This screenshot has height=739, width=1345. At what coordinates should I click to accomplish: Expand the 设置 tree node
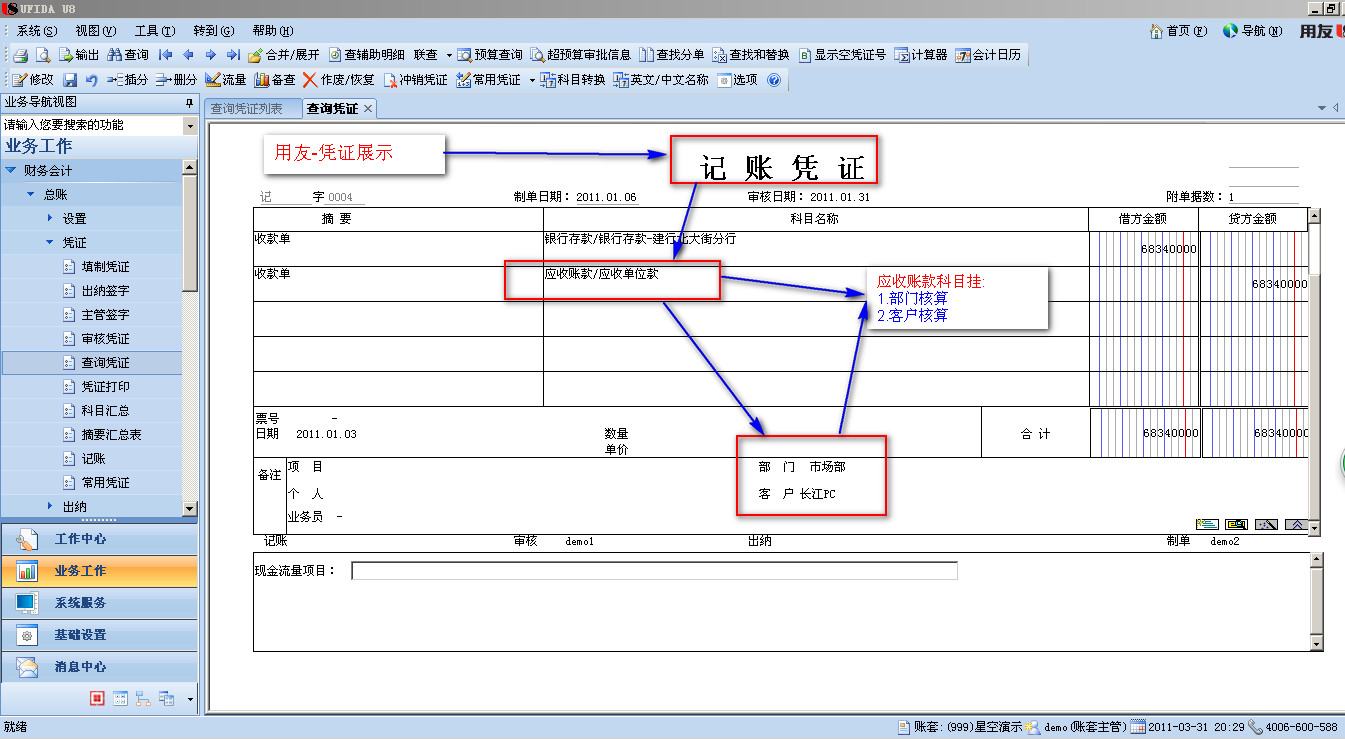point(49,218)
